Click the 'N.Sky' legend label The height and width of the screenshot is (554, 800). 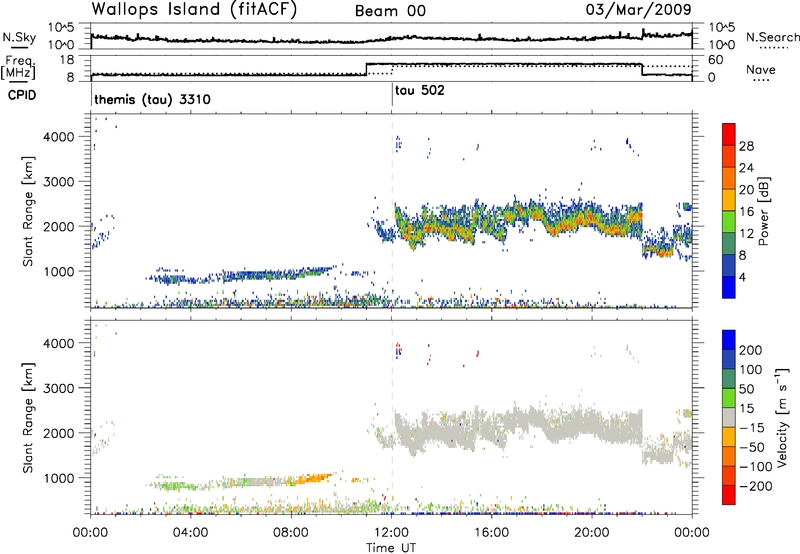point(19,37)
